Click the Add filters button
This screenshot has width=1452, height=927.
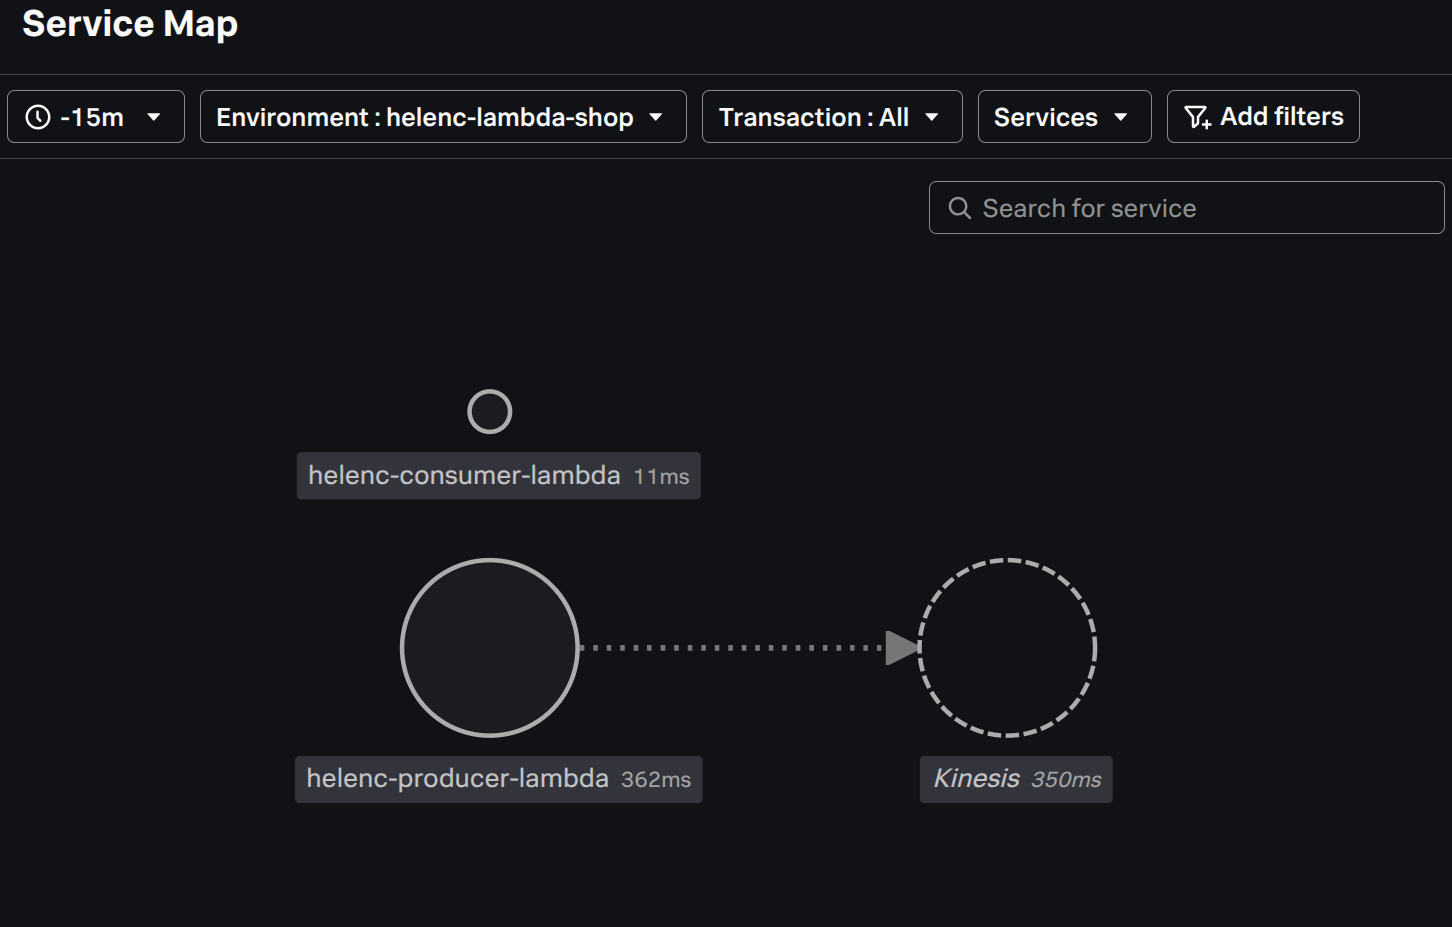[x=1263, y=117]
